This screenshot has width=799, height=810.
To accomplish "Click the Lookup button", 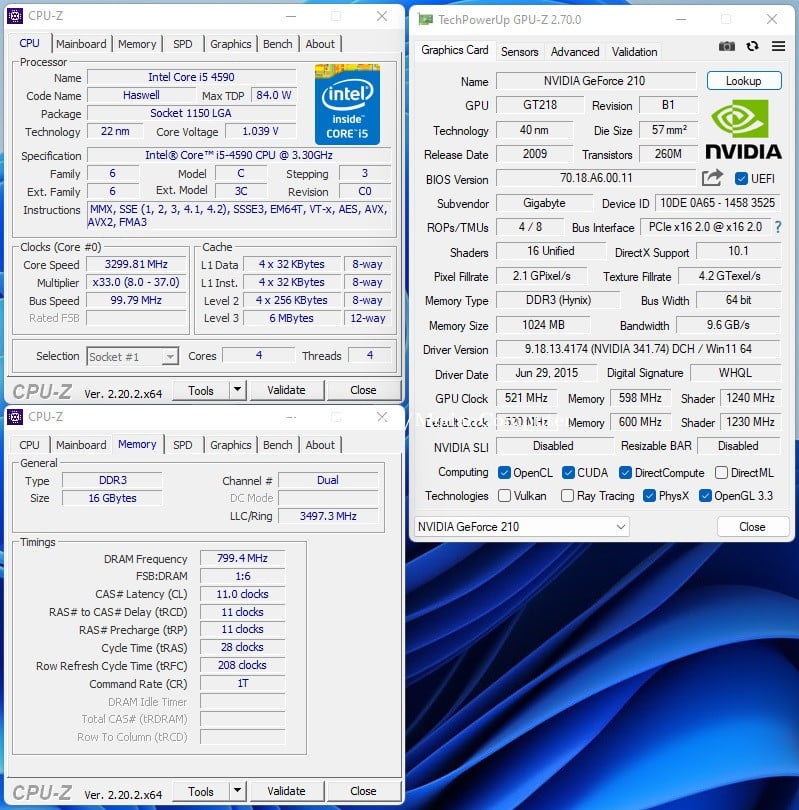I will click(x=744, y=81).
